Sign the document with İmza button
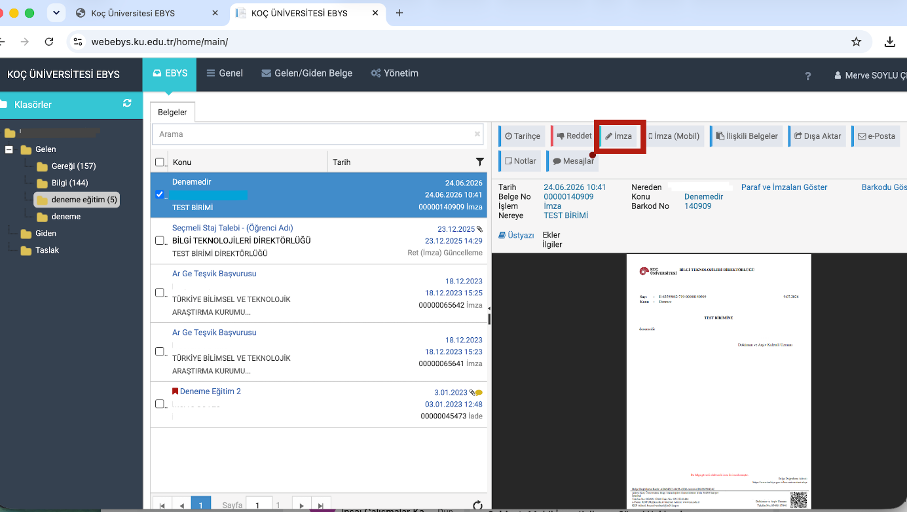This screenshot has height=512, width=908. (619, 136)
